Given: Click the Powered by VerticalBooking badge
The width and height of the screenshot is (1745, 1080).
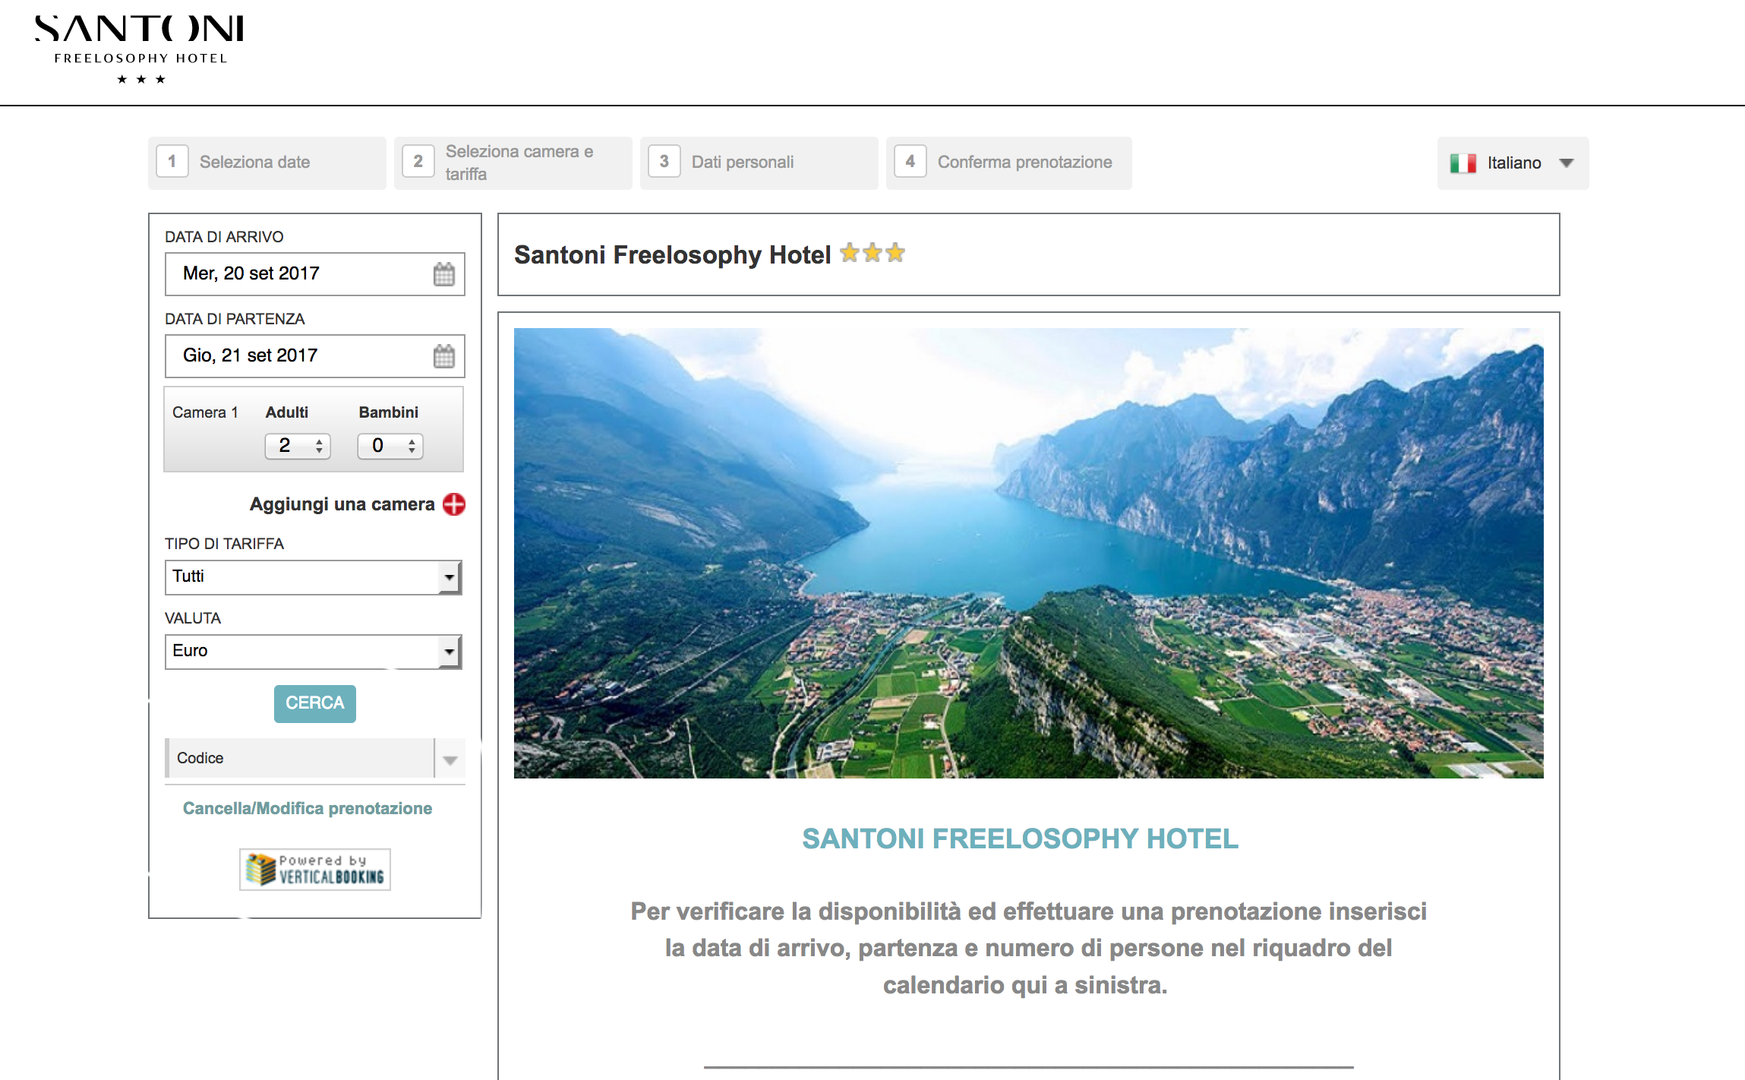Looking at the screenshot, I should tap(315, 869).
